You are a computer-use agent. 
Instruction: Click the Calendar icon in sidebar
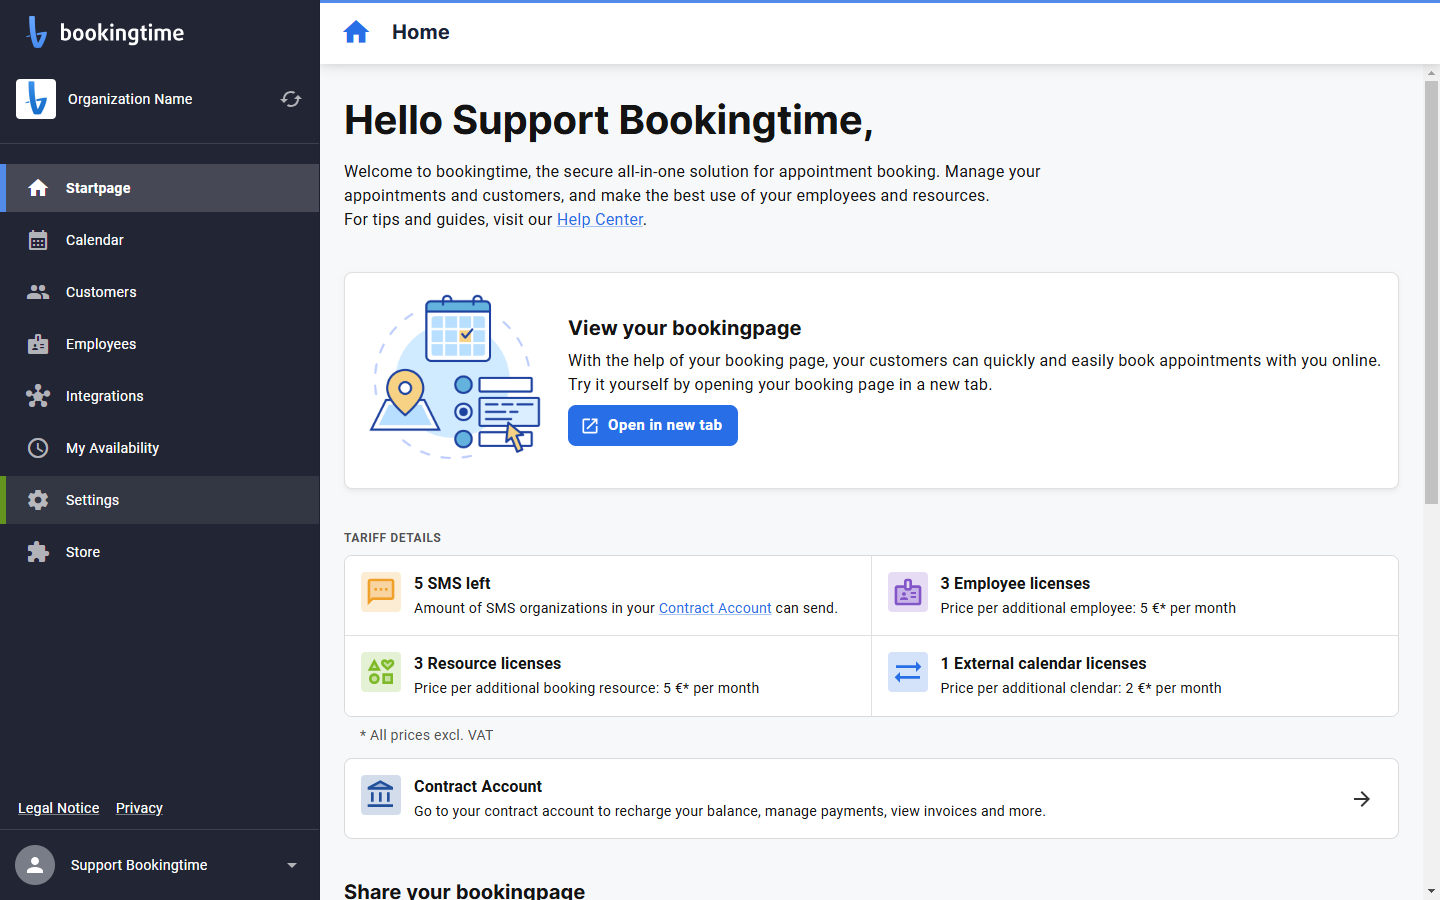pos(38,240)
